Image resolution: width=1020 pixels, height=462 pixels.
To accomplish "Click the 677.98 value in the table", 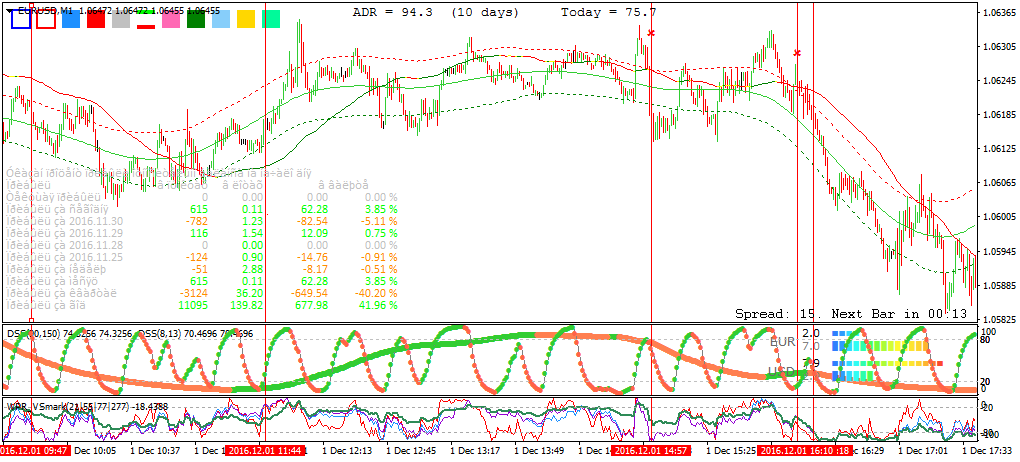I will click(312, 305).
